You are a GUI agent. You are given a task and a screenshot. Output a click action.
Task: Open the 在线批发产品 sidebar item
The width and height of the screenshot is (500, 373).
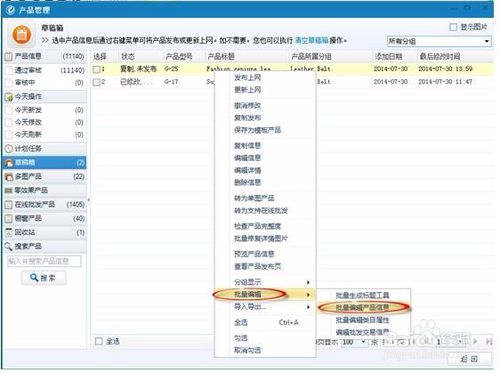[x=45, y=205]
